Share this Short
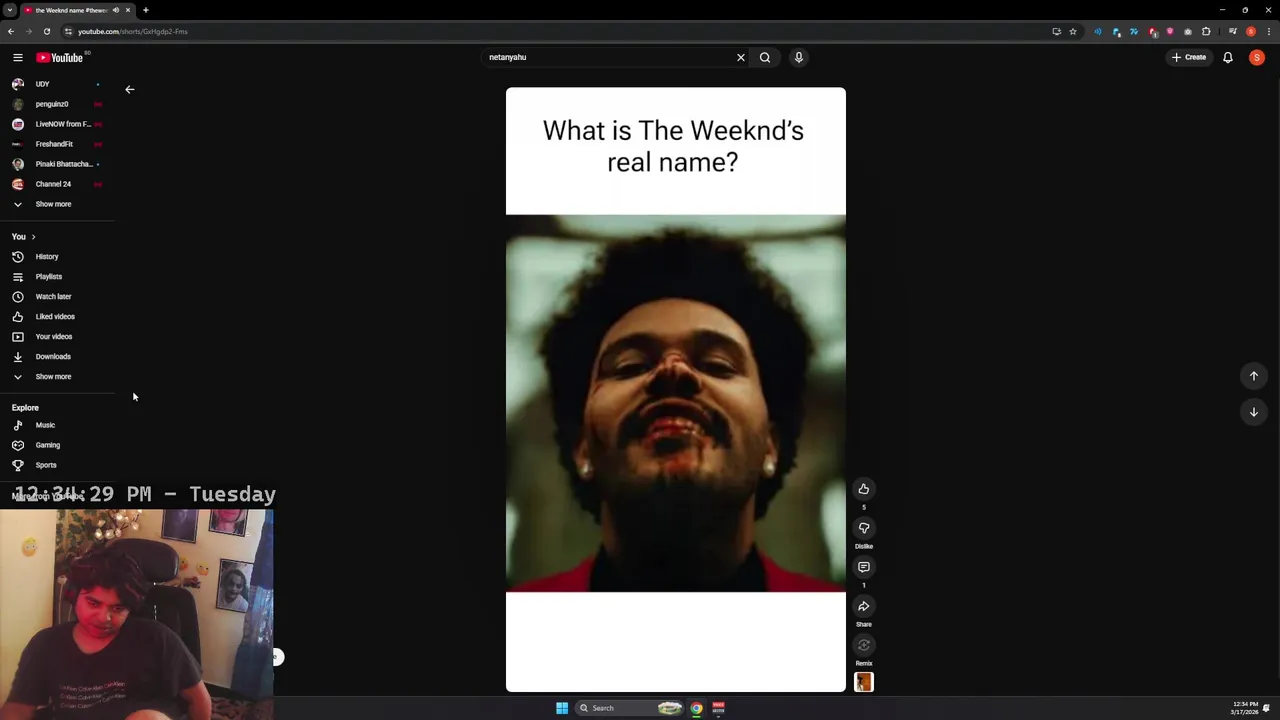The width and height of the screenshot is (1280, 720). coord(864,606)
